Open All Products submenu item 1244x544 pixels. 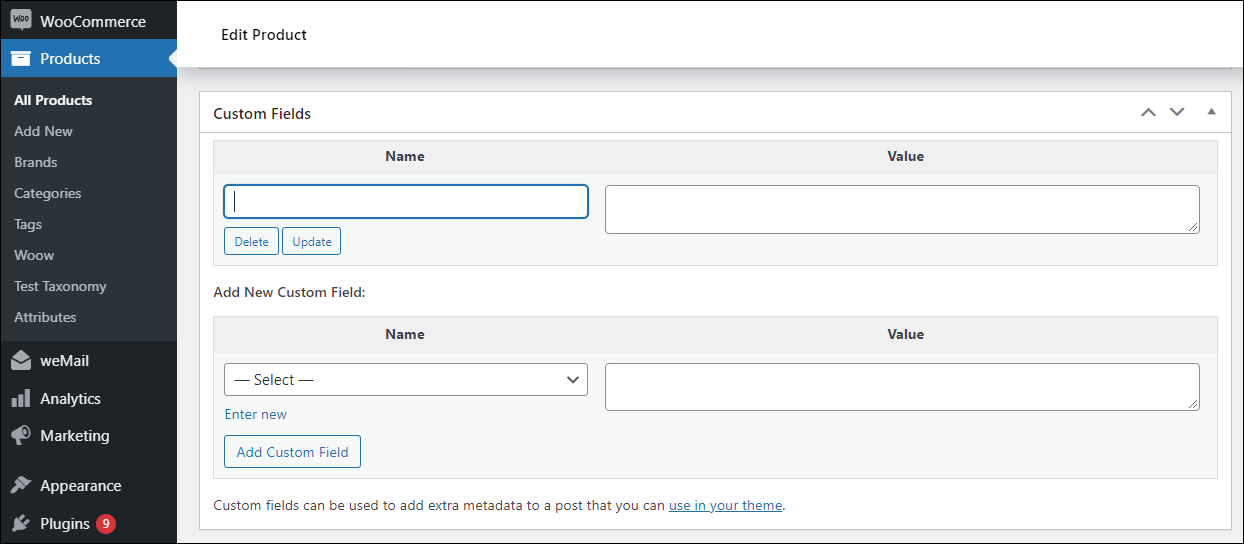pyautogui.click(x=53, y=100)
